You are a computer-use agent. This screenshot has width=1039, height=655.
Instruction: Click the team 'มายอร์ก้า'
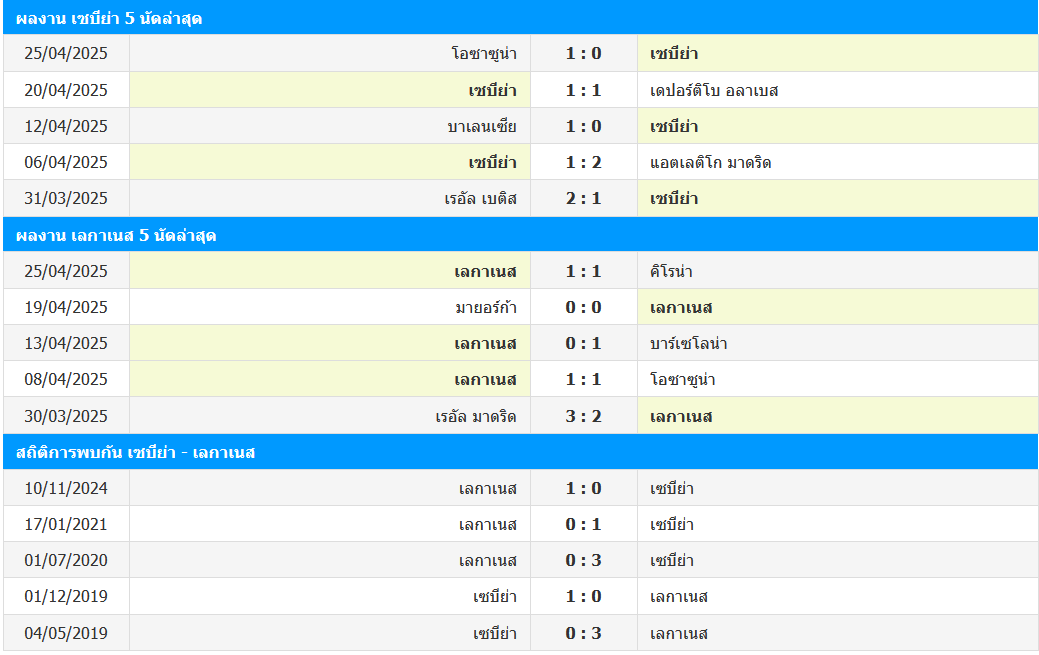tap(486, 308)
